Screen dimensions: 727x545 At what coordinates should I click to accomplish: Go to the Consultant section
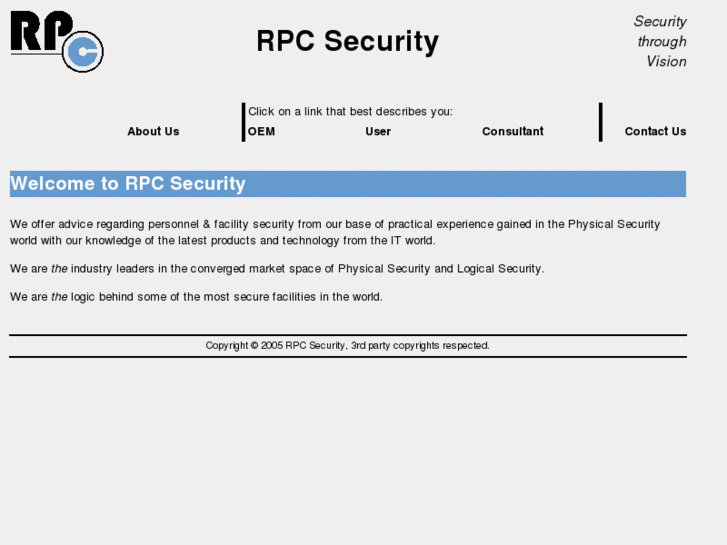pyautogui.click(x=512, y=131)
